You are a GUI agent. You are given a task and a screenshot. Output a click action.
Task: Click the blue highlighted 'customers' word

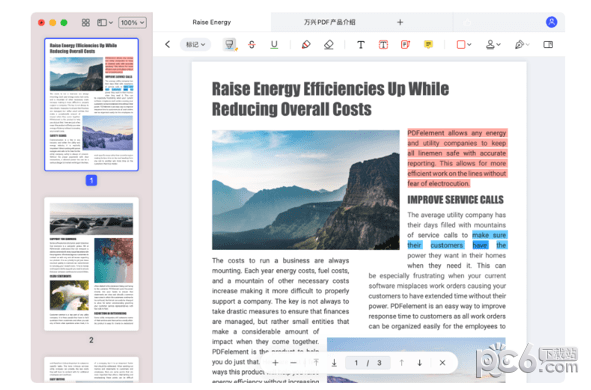(x=447, y=245)
